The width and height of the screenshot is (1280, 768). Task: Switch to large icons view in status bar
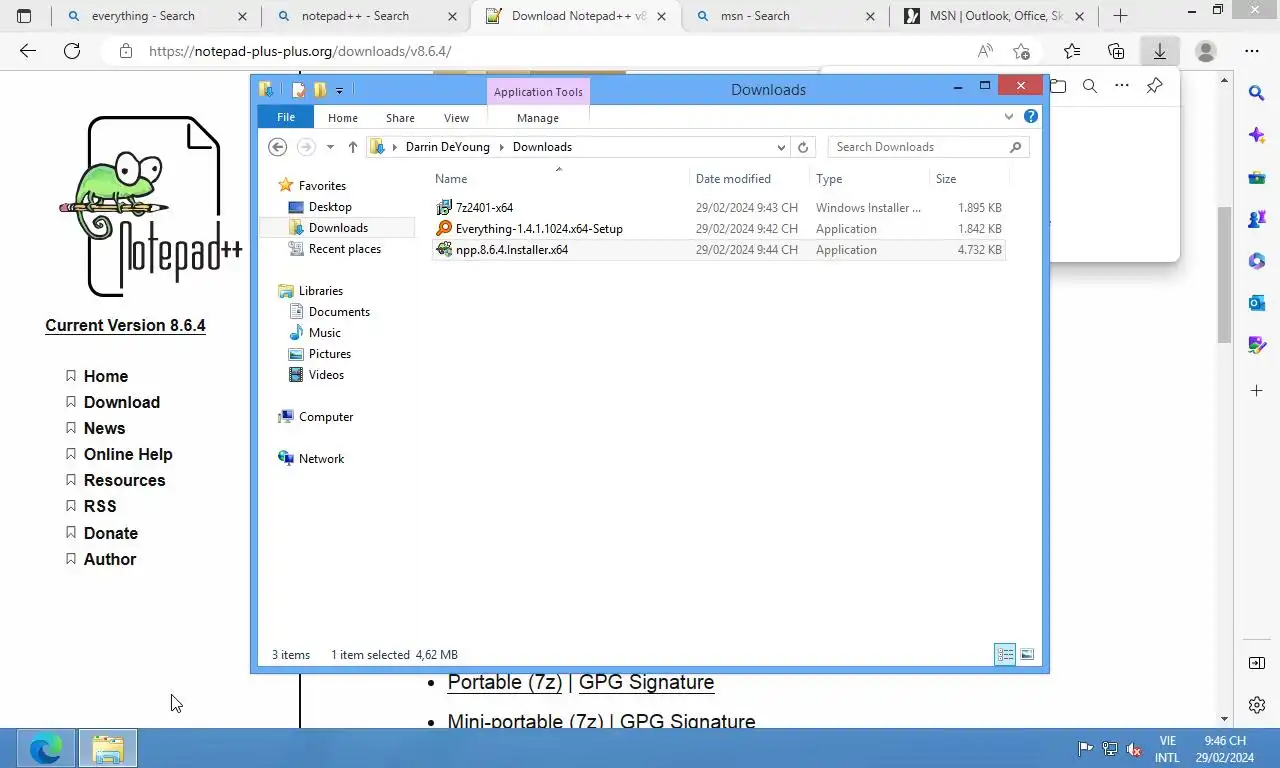click(x=1027, y=655)
